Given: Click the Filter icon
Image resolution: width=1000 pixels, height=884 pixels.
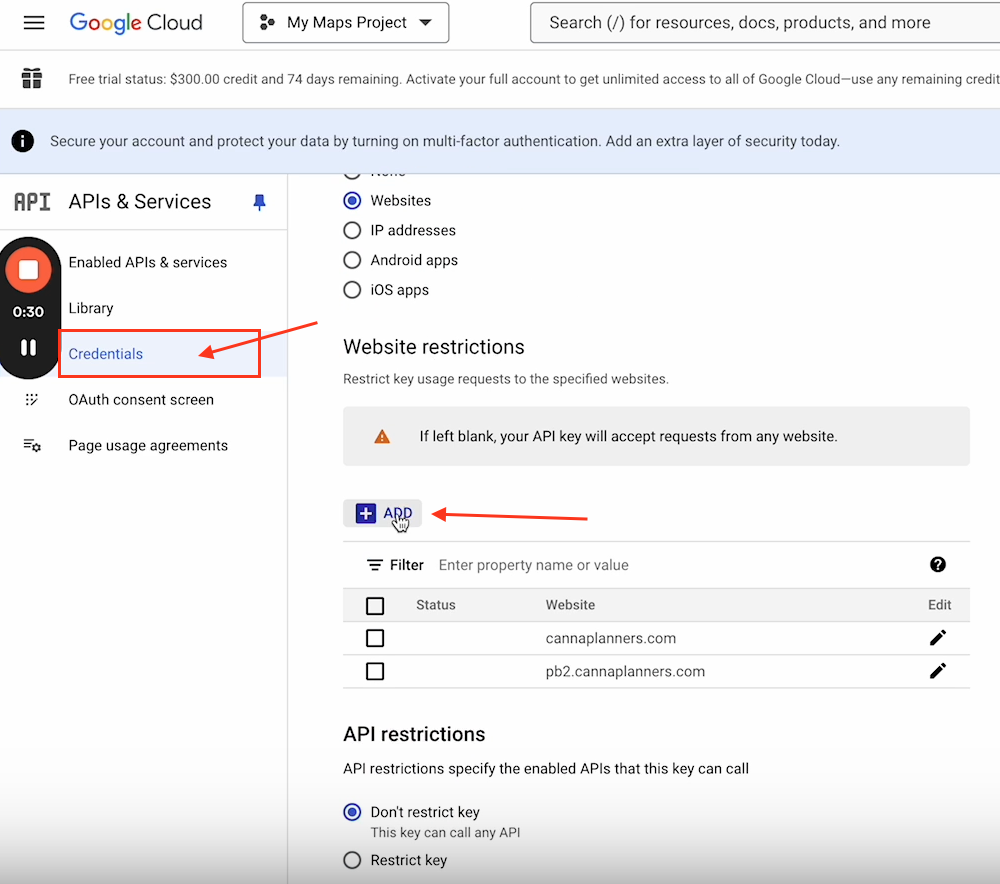Looking at the screenshot, I should click(375, 565).
